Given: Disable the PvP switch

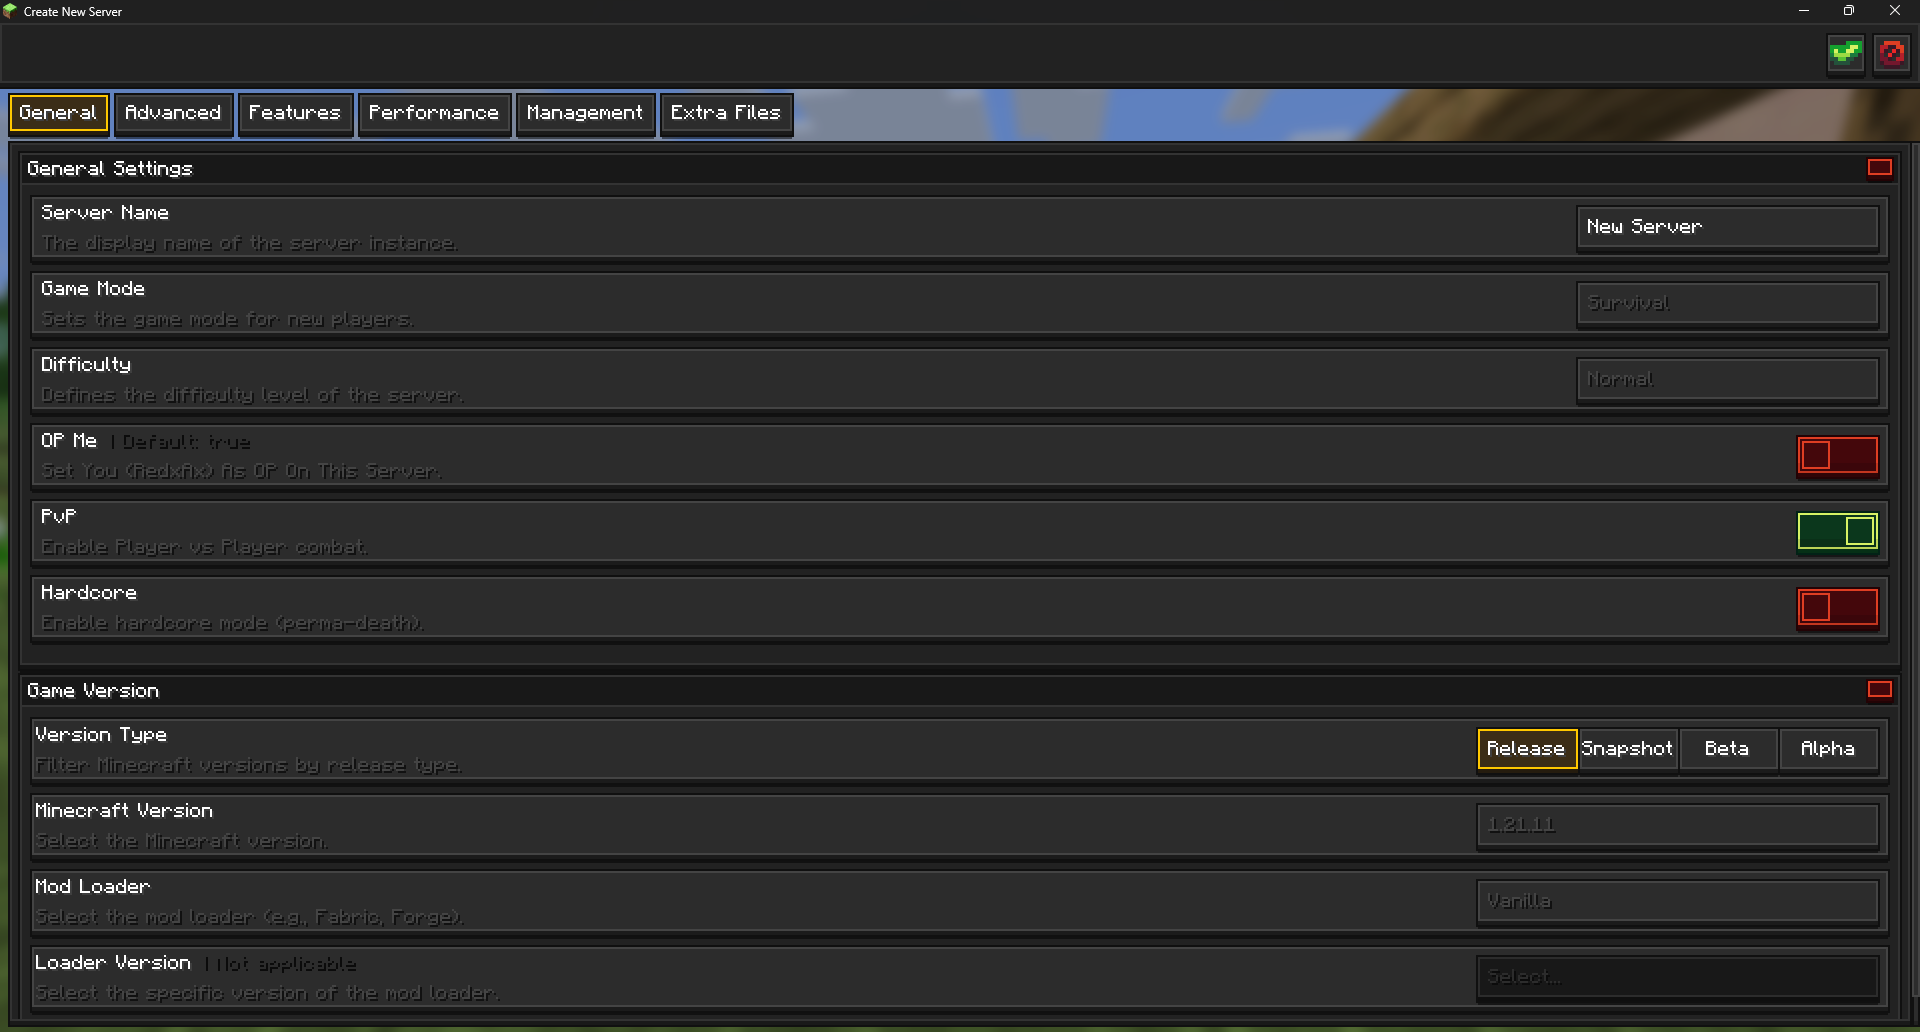Looking at the screenshot, I should [1837, 532].
